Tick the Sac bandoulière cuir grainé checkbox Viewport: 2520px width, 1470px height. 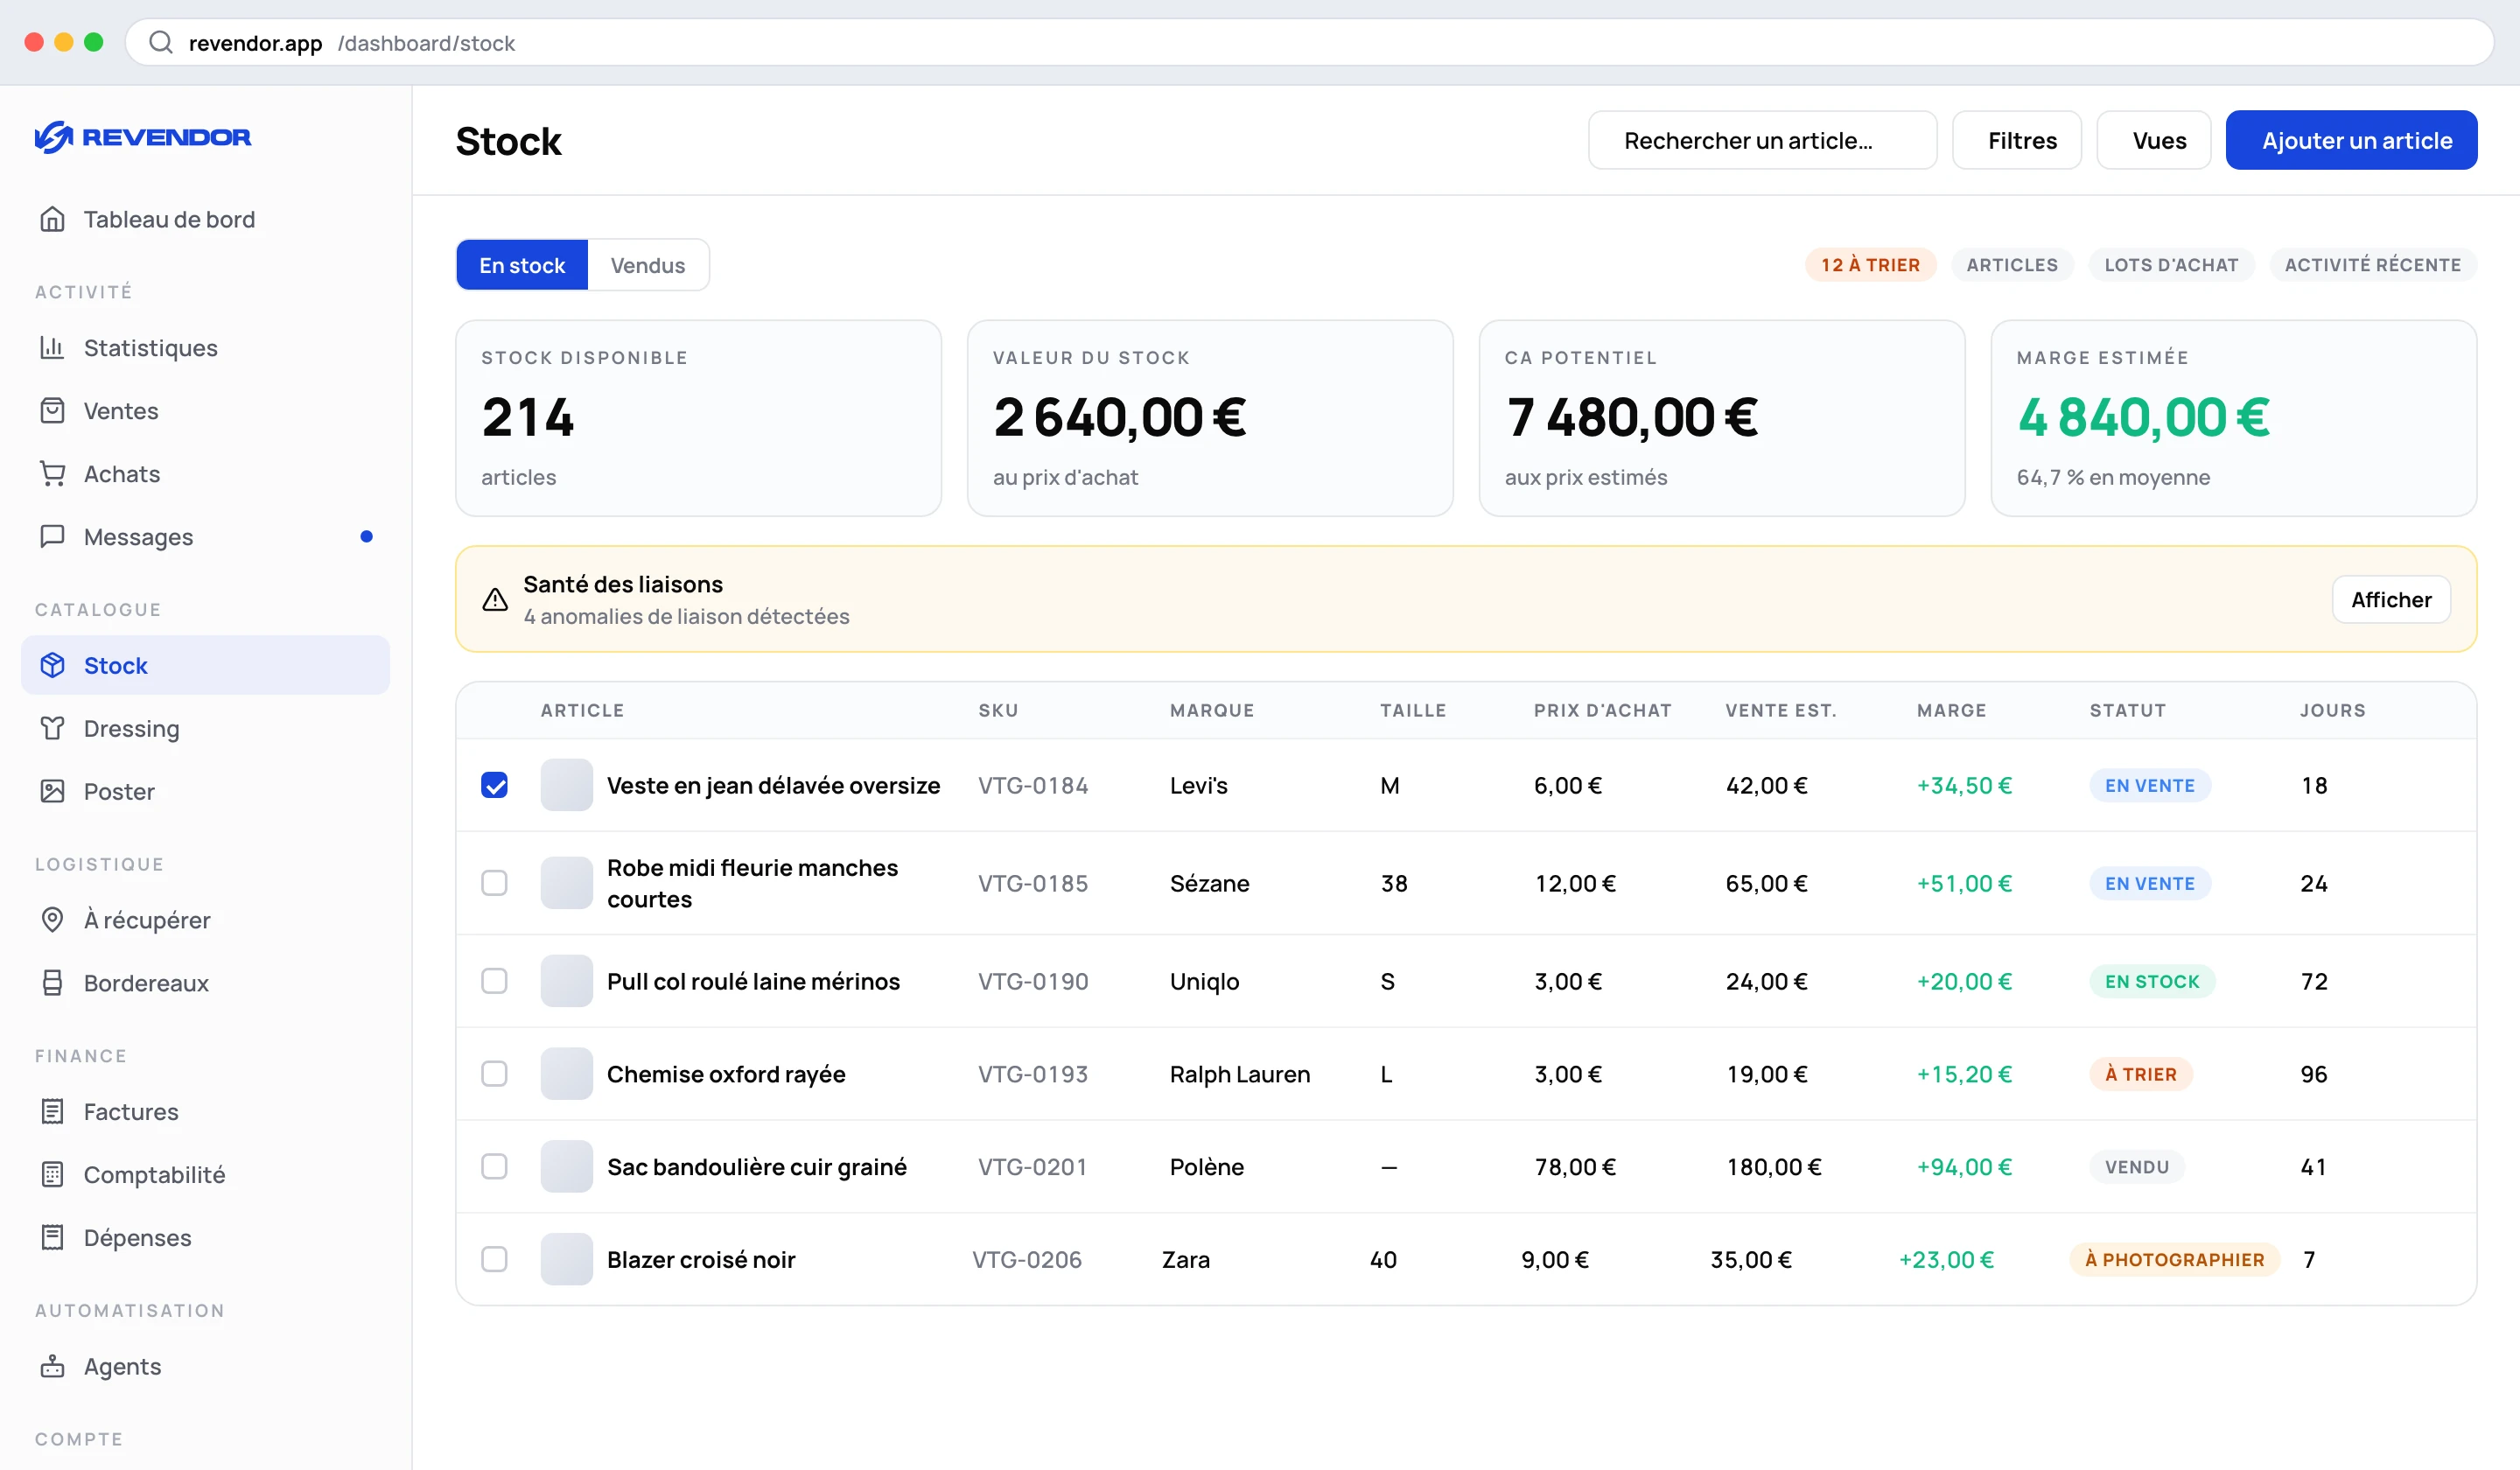(494, 1167)
